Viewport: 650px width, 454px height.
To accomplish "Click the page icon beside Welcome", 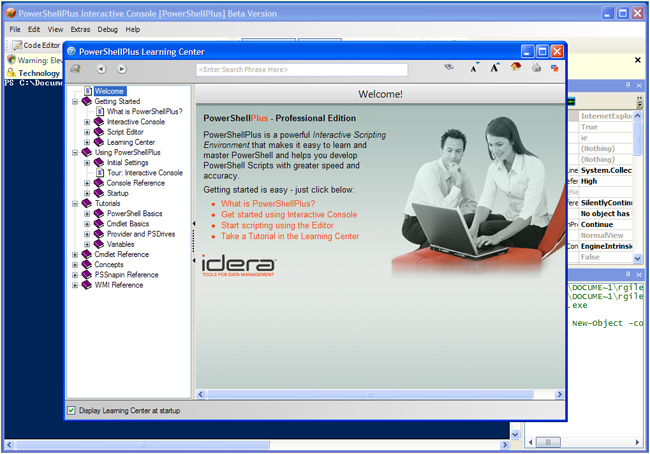I will click(x=88, y=91).
